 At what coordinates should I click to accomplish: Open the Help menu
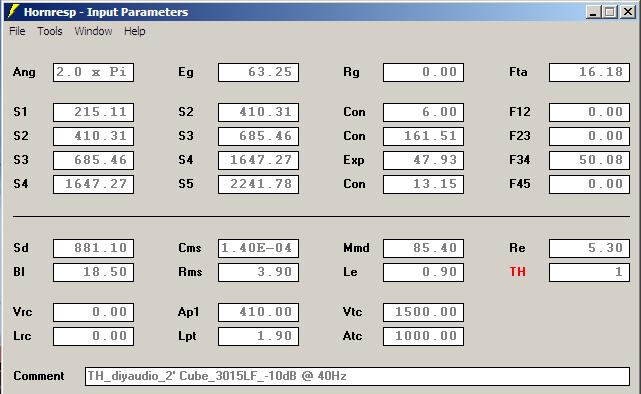tap(134, 31)
